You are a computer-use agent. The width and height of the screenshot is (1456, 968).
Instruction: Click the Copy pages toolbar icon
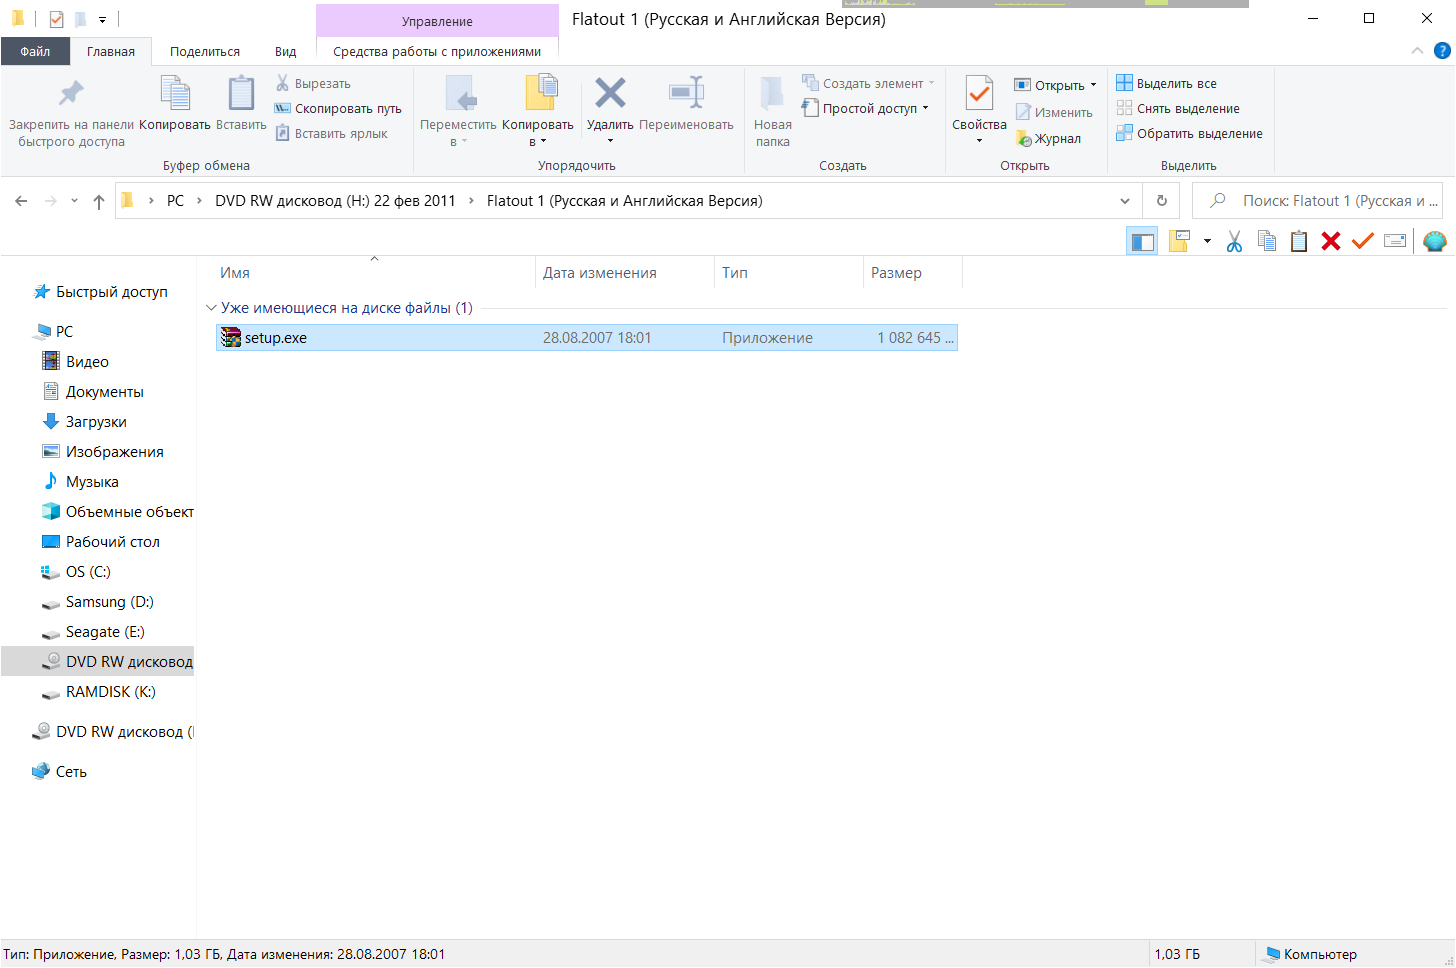coord(1267,241)
